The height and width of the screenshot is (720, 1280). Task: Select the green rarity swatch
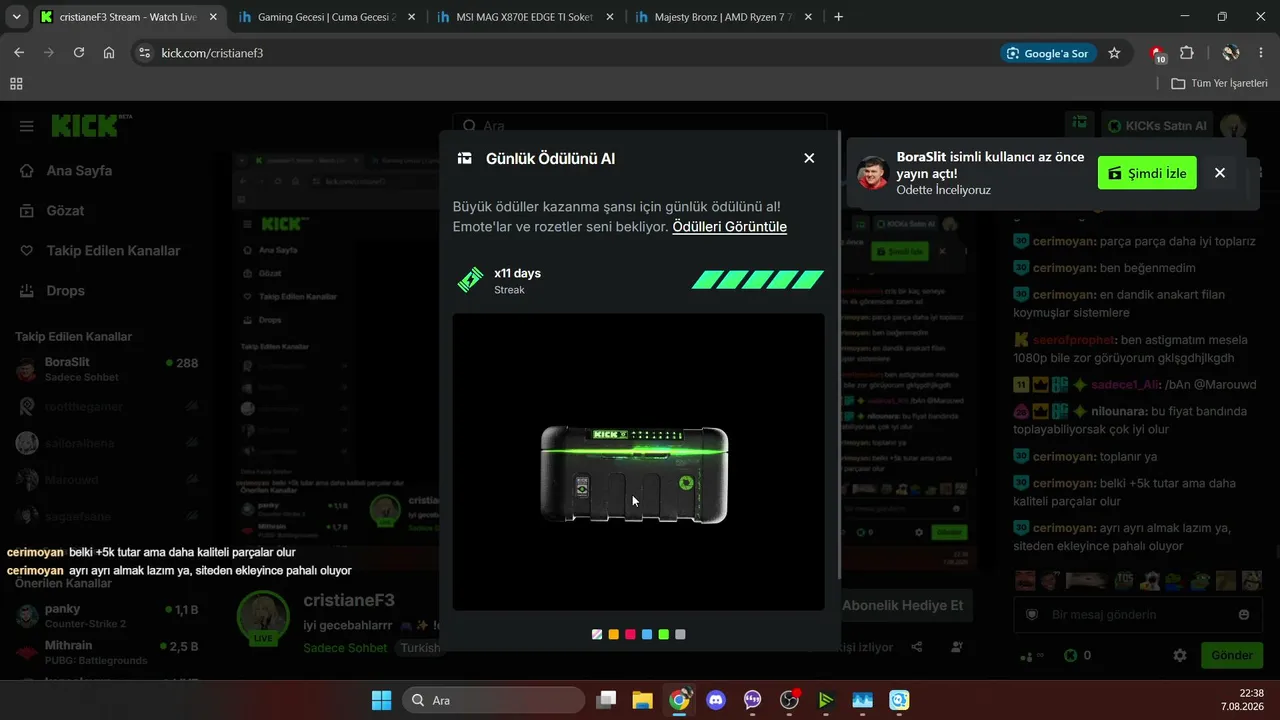(664, 634)
